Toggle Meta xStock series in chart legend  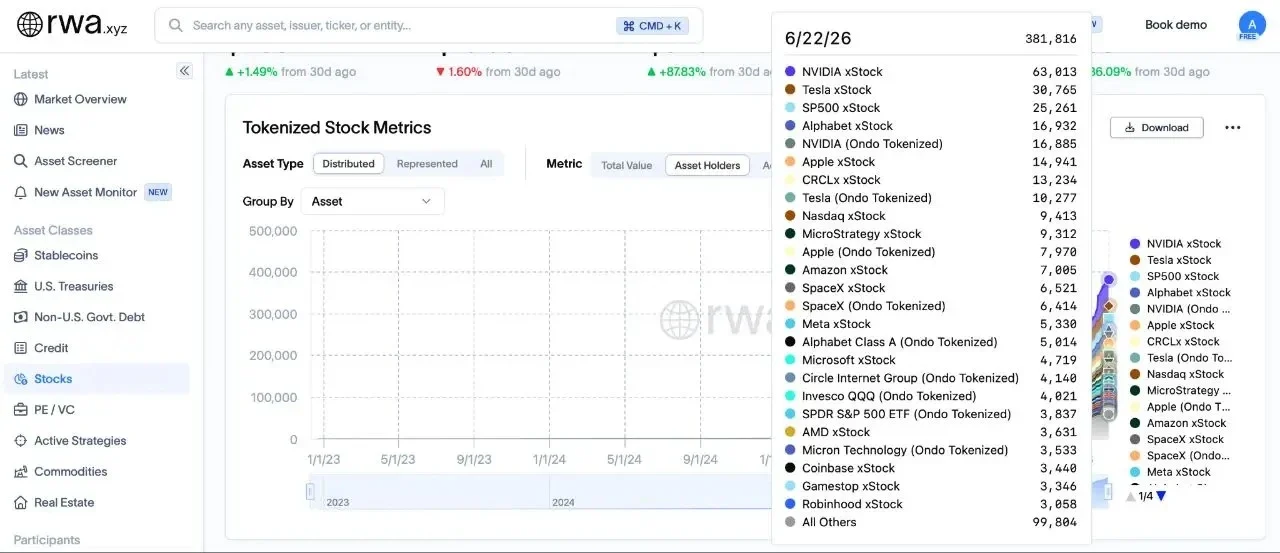click(x=1170, y=472)
